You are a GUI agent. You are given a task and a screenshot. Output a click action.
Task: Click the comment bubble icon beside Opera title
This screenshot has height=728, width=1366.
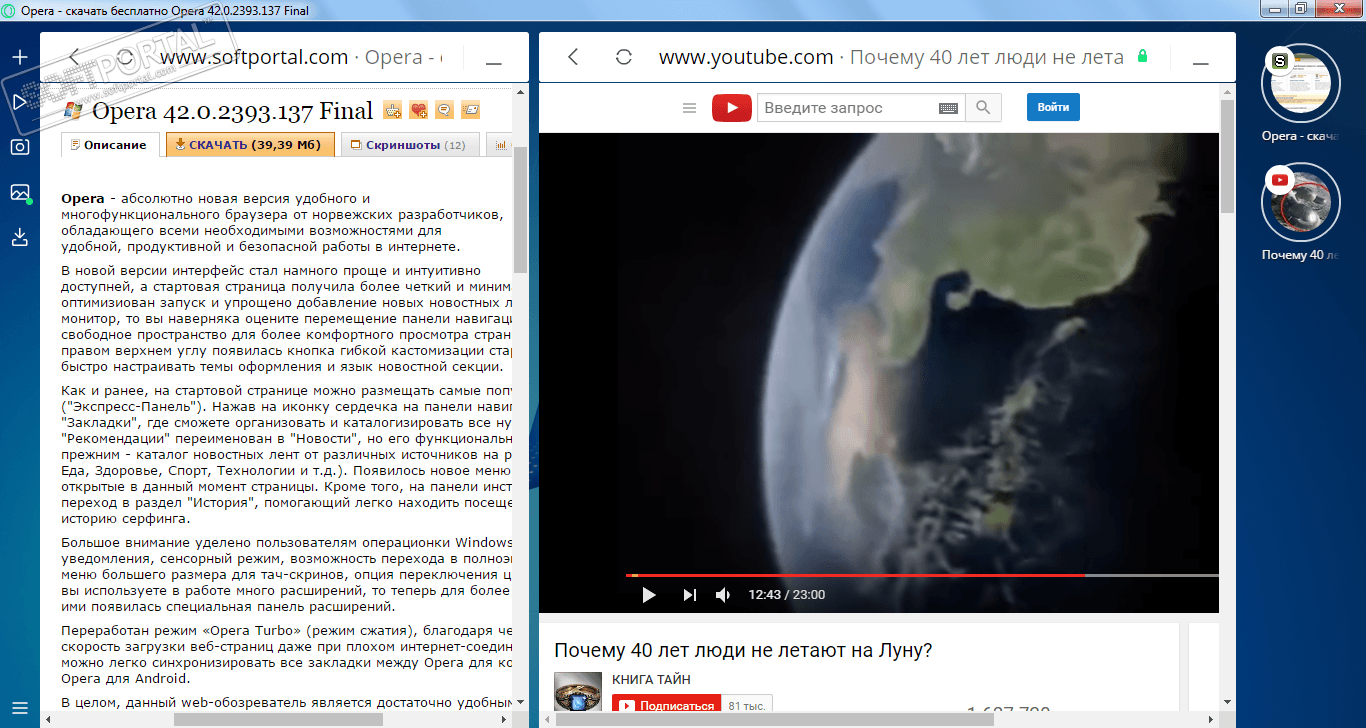(445, 110)
